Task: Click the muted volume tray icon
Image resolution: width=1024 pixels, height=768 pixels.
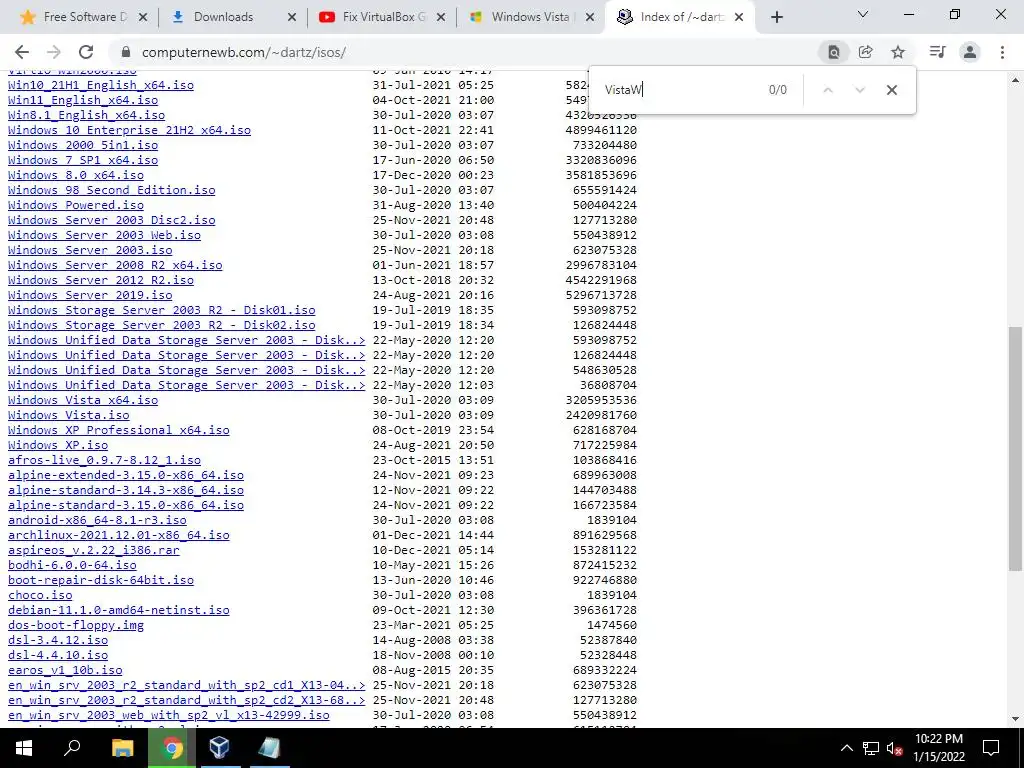Action: coord(894,748)
